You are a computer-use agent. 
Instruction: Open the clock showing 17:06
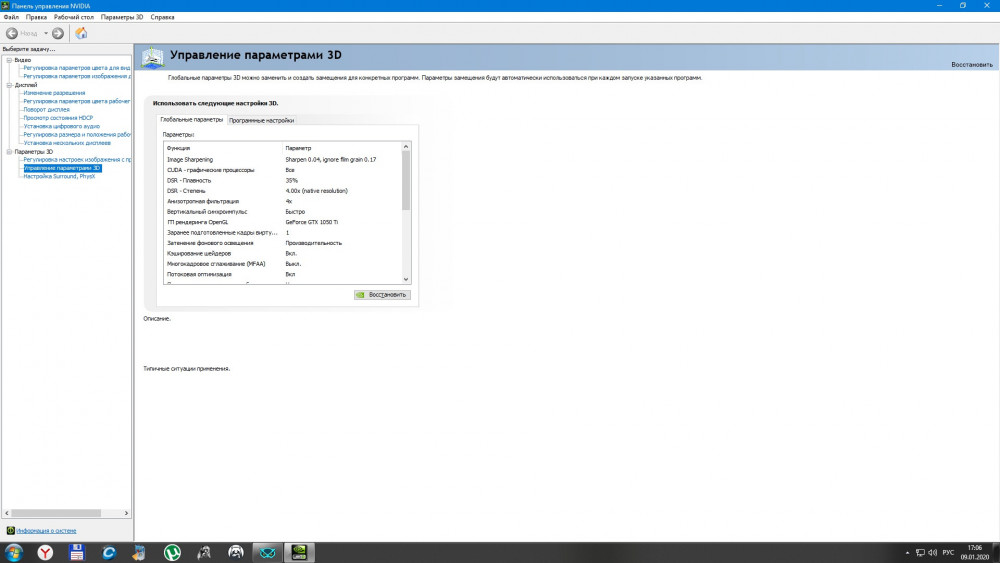pyautogui.click(x=975, y=552)
